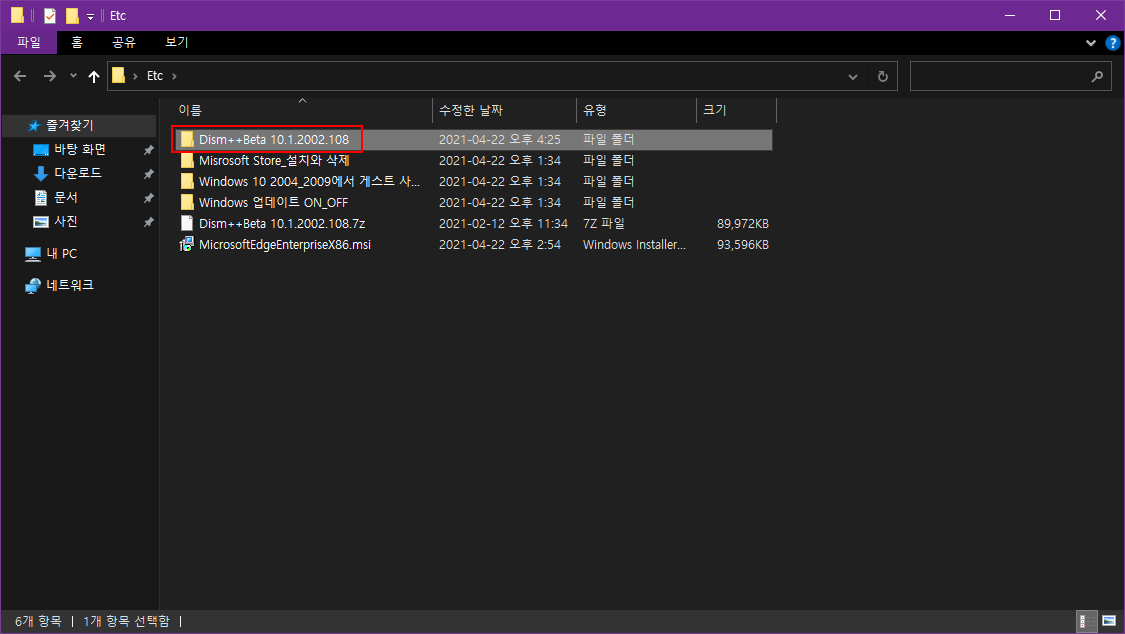This screenshot has height=634, width=1125.
Task: Open 사진 in sidebar
Action: click(x=65, y=222)
